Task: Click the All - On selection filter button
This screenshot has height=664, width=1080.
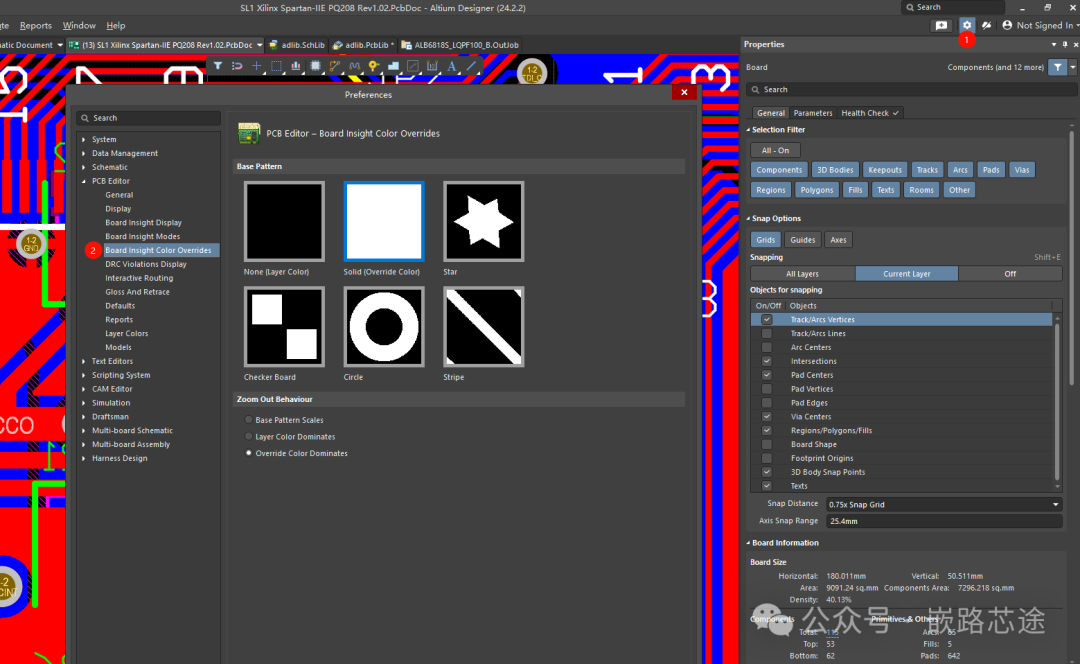Action: tap(775, 150)
